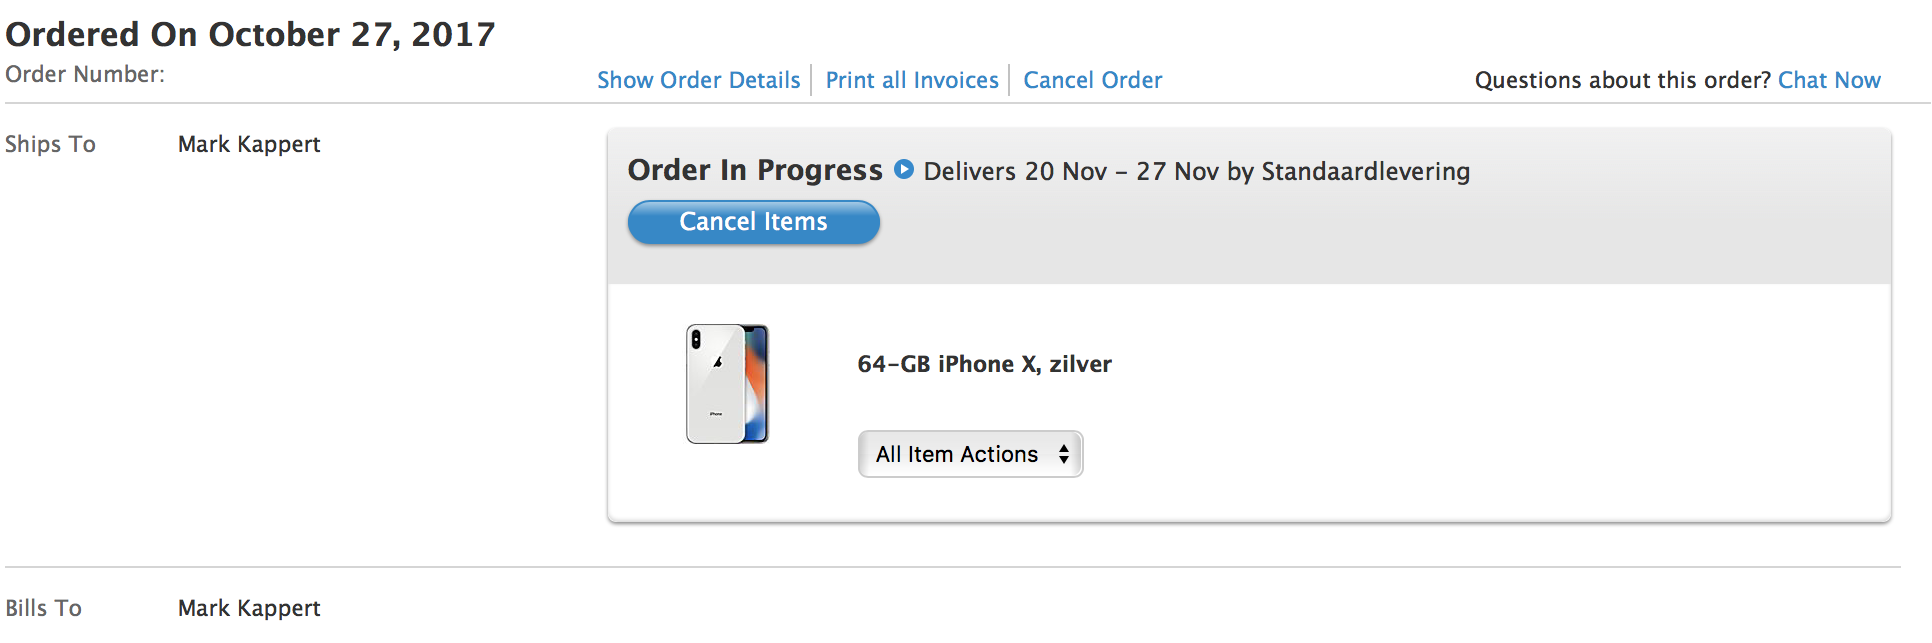Select the Cancel Order link
The height and width of the screenshot is (643, 1932).
point(1092,80)
